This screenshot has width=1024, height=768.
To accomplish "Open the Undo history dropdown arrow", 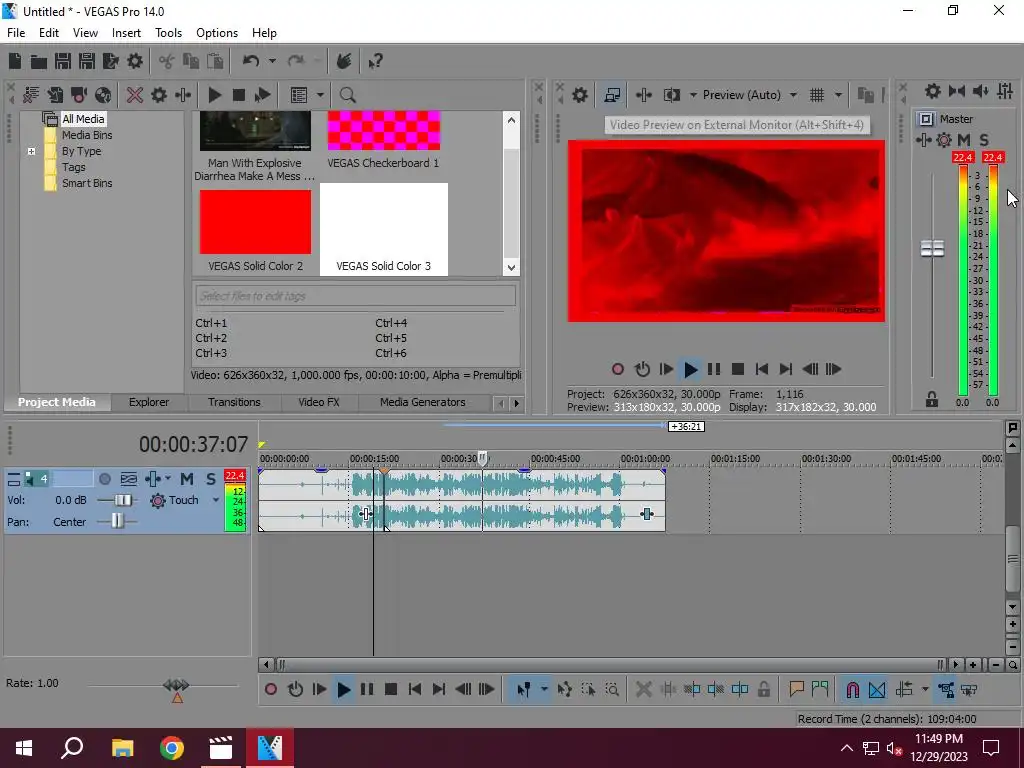I will (x=272, y=61).
